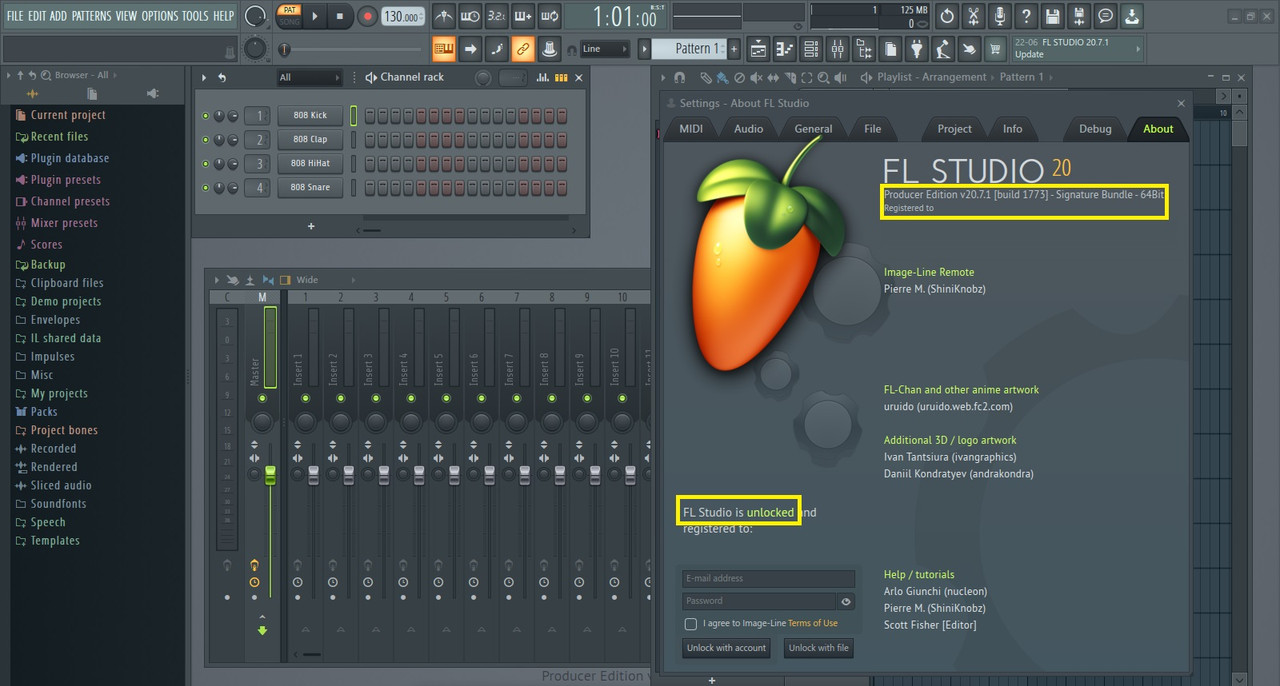This screenshot has height=686, width=1280.
Task: Switch to the Debug tab
Action: (1095, 129)
